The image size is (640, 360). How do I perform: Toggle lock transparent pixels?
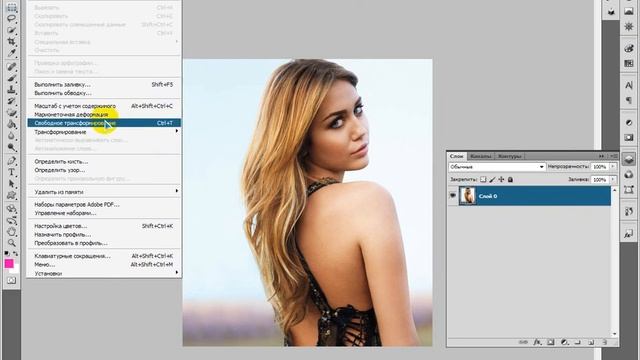coord(483,179)
